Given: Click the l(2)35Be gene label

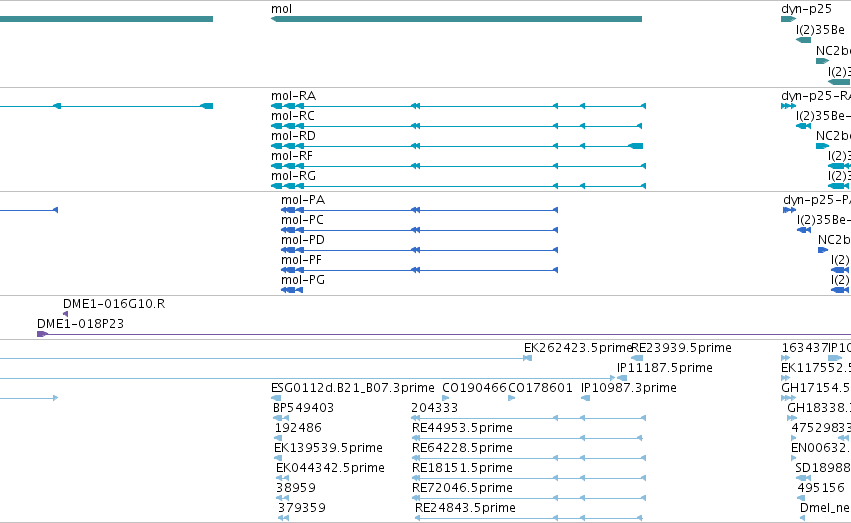Looking at the screenshot, I should coord(820,30).
